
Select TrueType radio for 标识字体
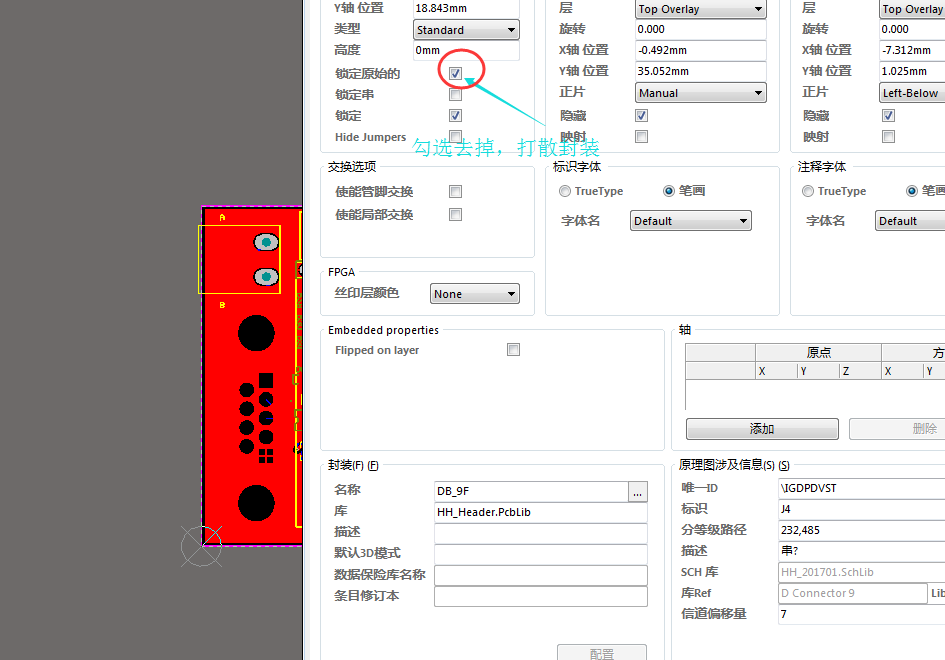[565, 191]
